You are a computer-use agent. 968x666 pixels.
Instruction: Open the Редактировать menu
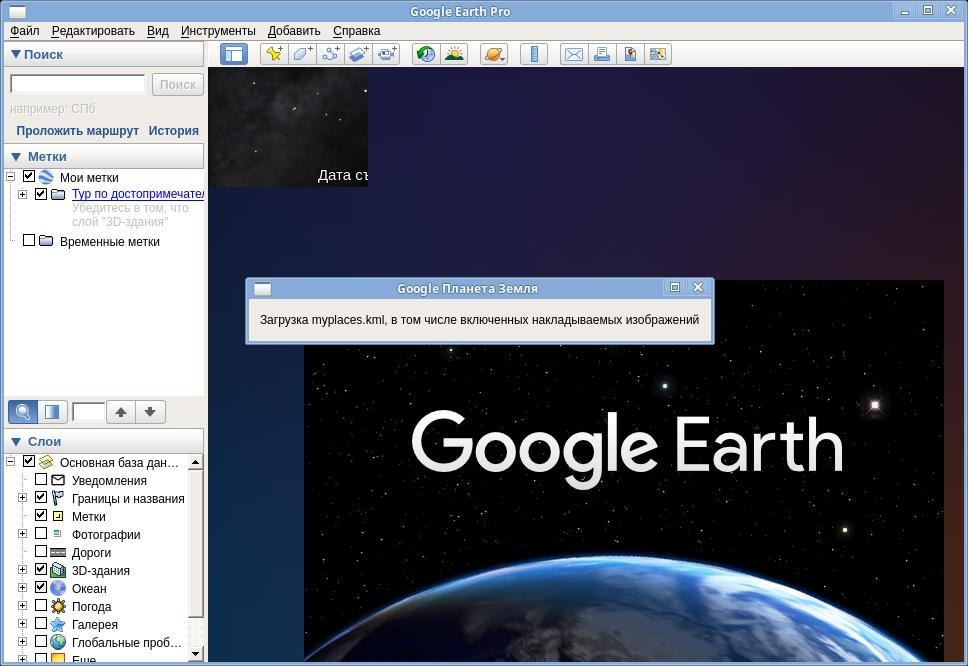[93, 31]
